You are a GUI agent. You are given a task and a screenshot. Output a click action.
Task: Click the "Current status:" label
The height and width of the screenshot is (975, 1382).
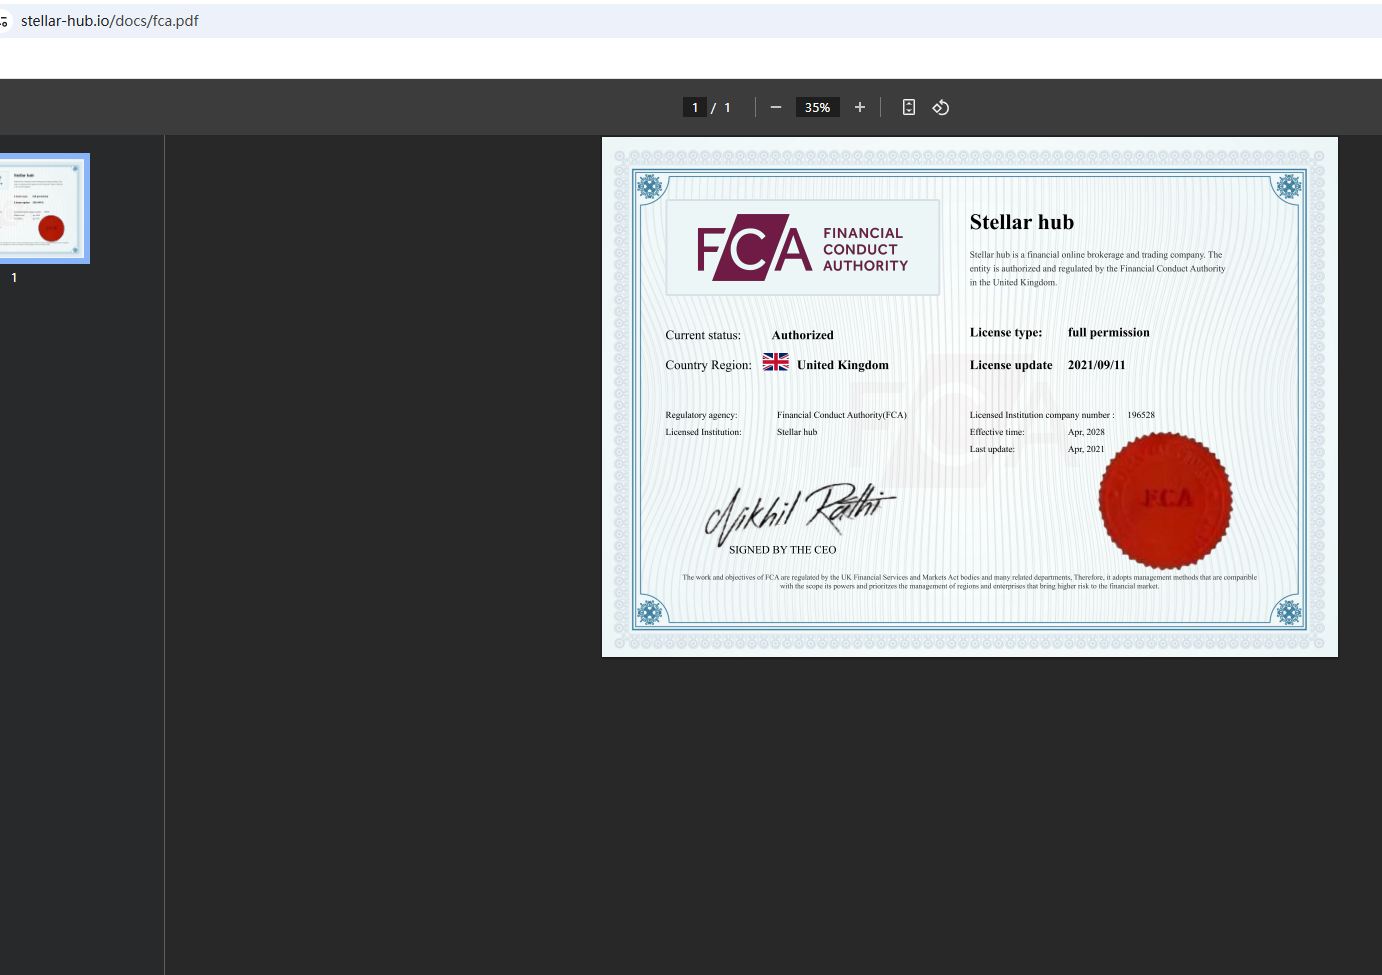[x=703, y=335]
